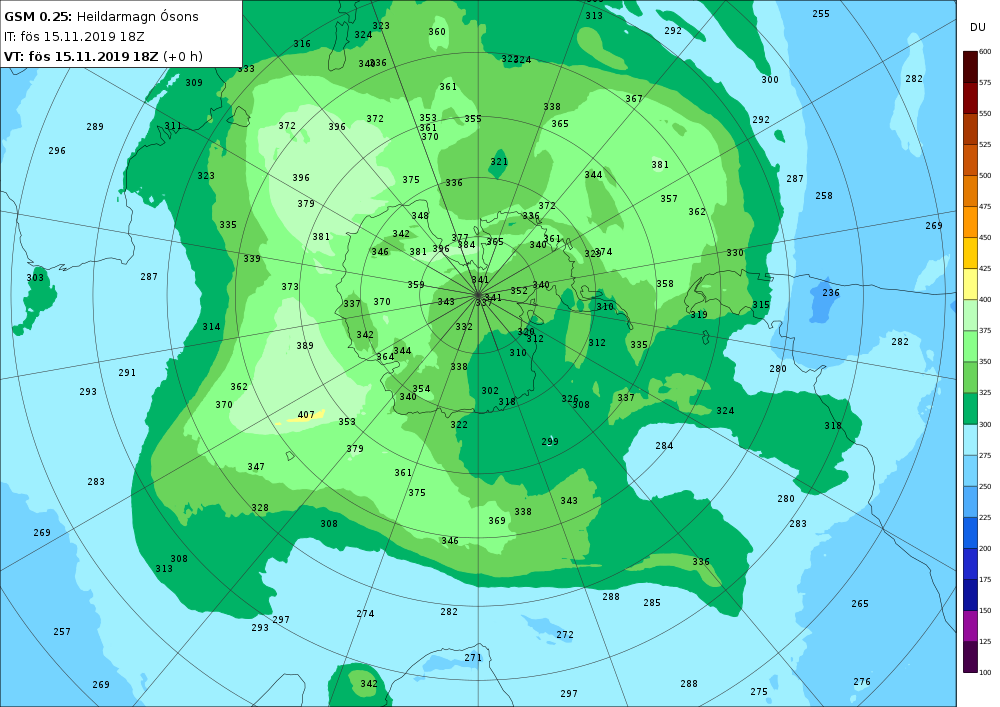Click the '500' legend tick label
Viewport: 1000px width, 707px height.
pos(985,176)
